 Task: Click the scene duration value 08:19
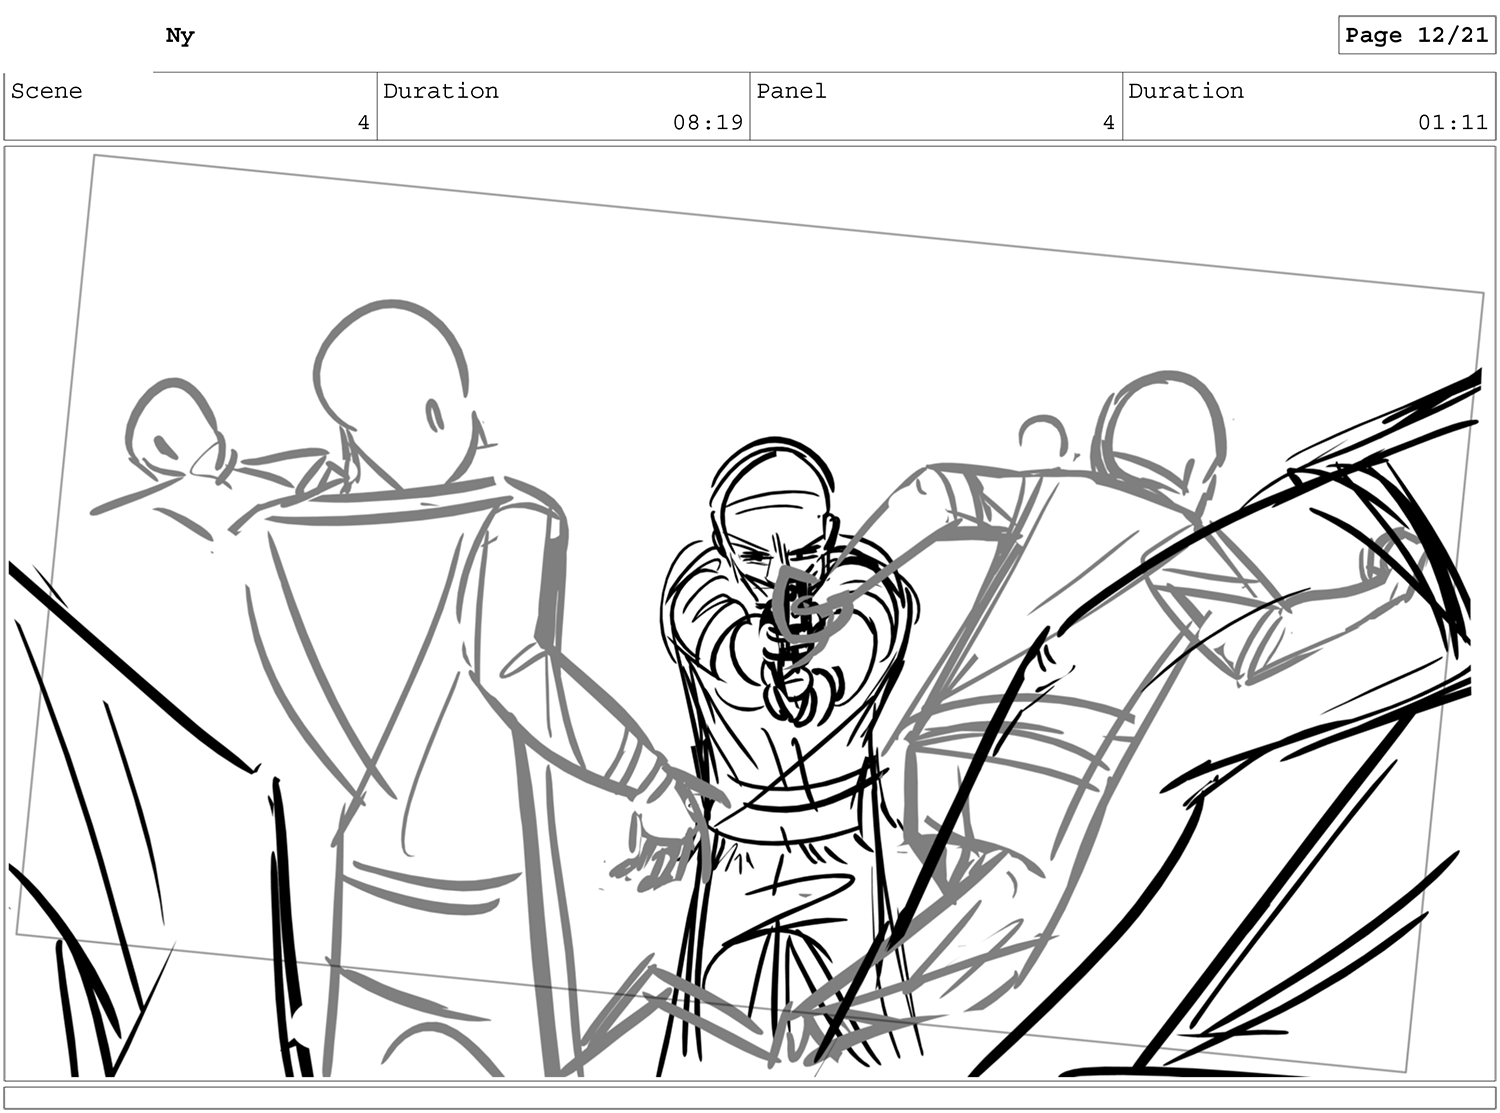[x=707, y=122]
